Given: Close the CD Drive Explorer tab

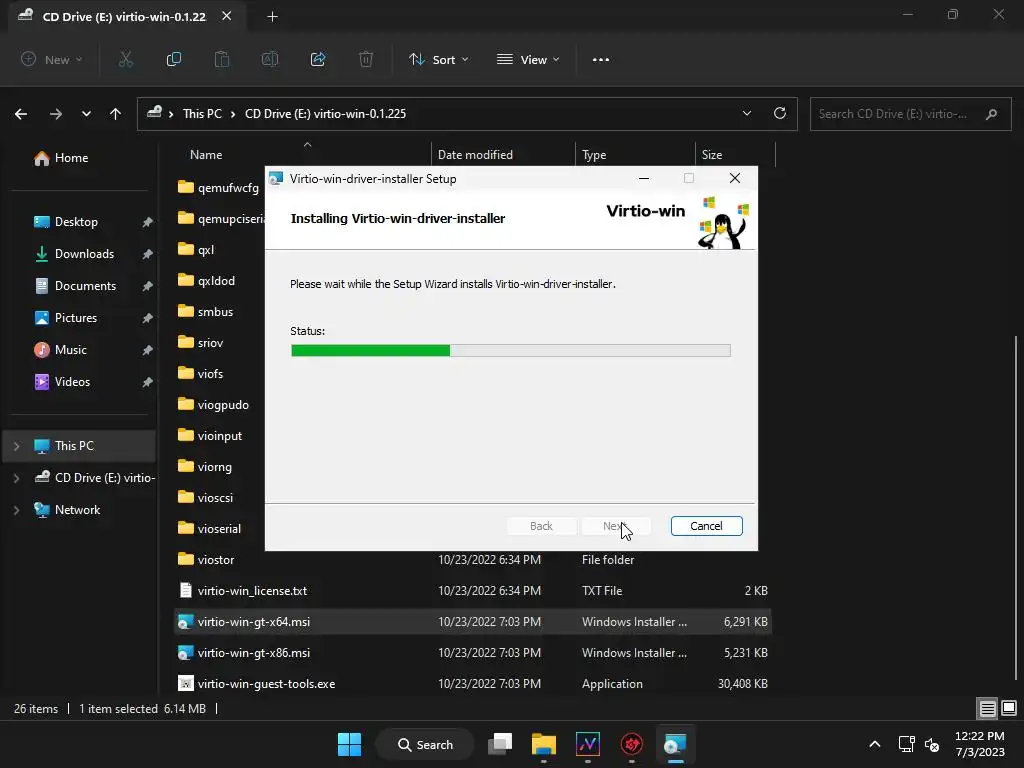Looking at the screenshot, I should pos(227,16).
